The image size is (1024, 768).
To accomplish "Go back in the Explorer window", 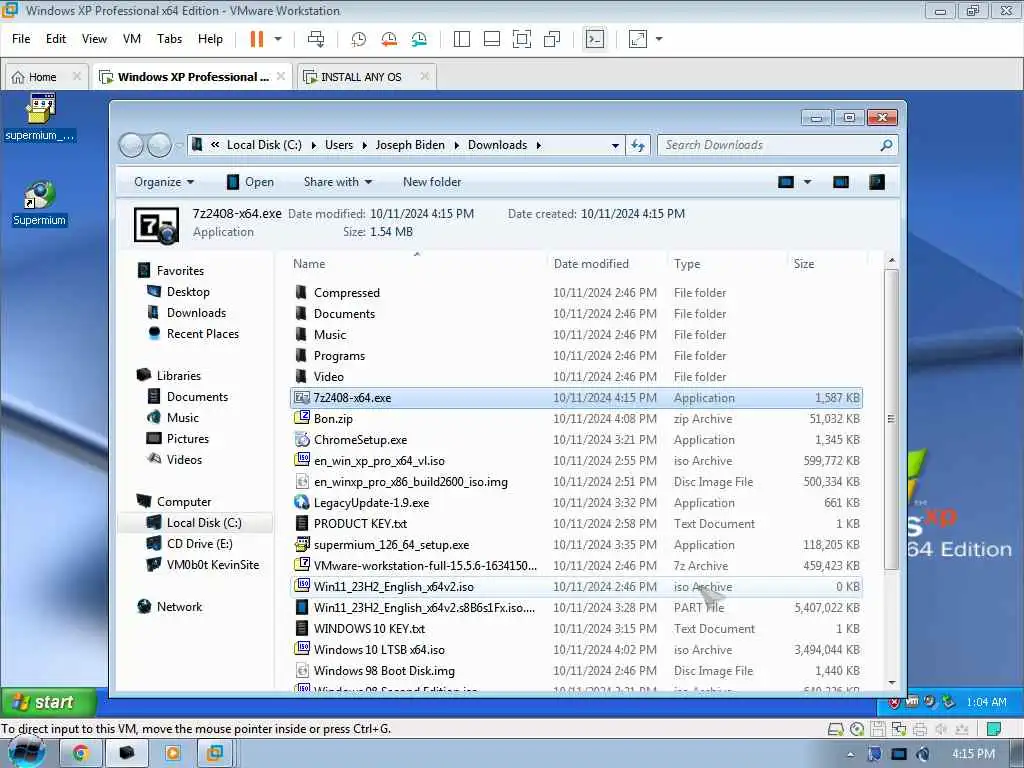I will tap(131, 145).
